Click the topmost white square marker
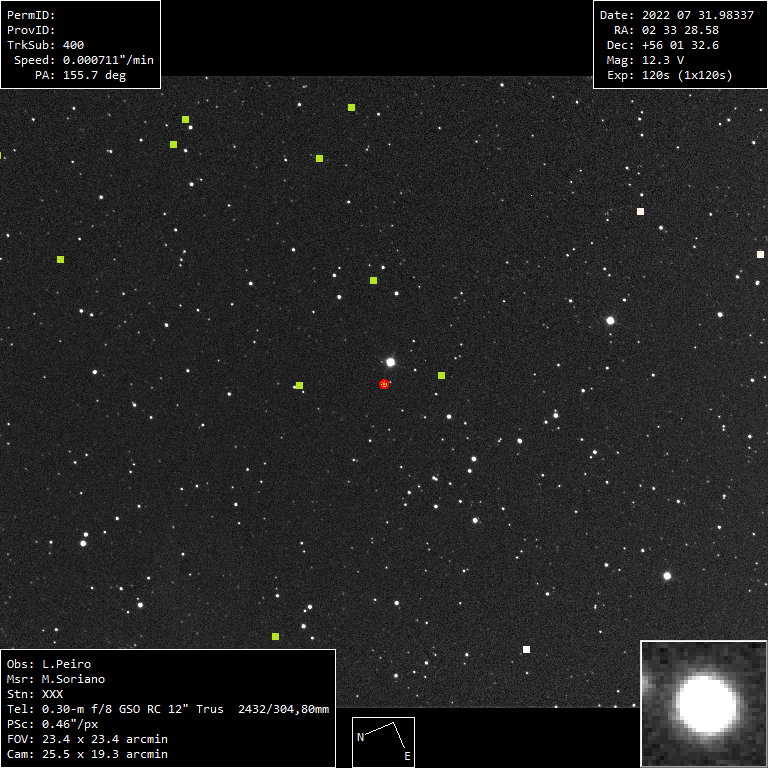Image resolution: width=768 pixels, height=768 pixels. tap(640, 211)
